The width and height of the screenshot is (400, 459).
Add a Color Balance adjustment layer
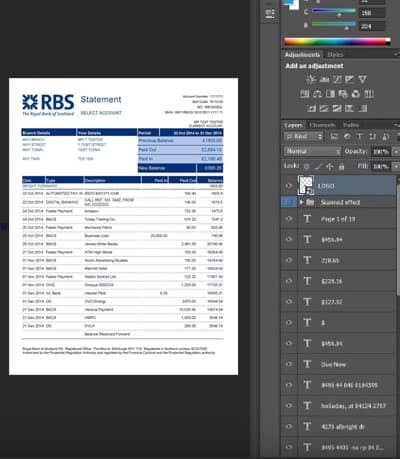[x=317, y=94]
